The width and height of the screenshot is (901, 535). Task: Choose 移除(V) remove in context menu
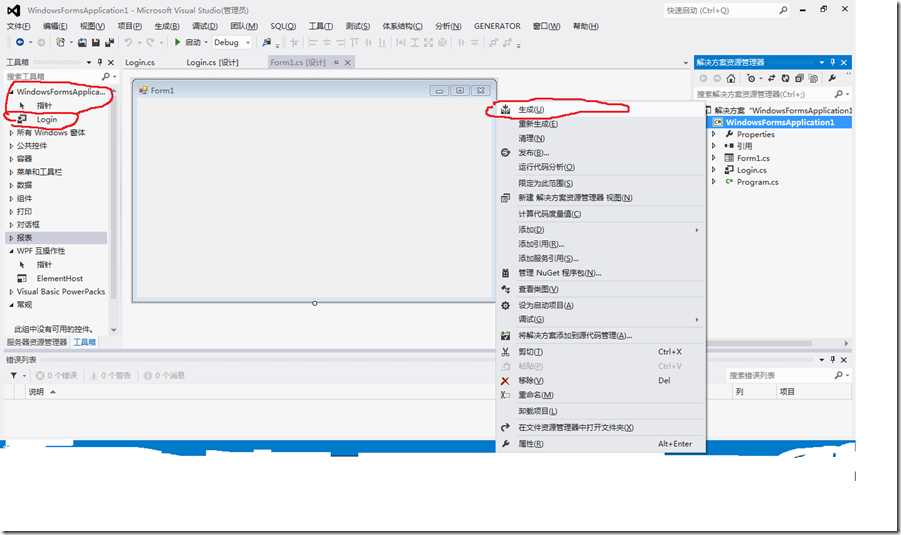coord(600,380)
